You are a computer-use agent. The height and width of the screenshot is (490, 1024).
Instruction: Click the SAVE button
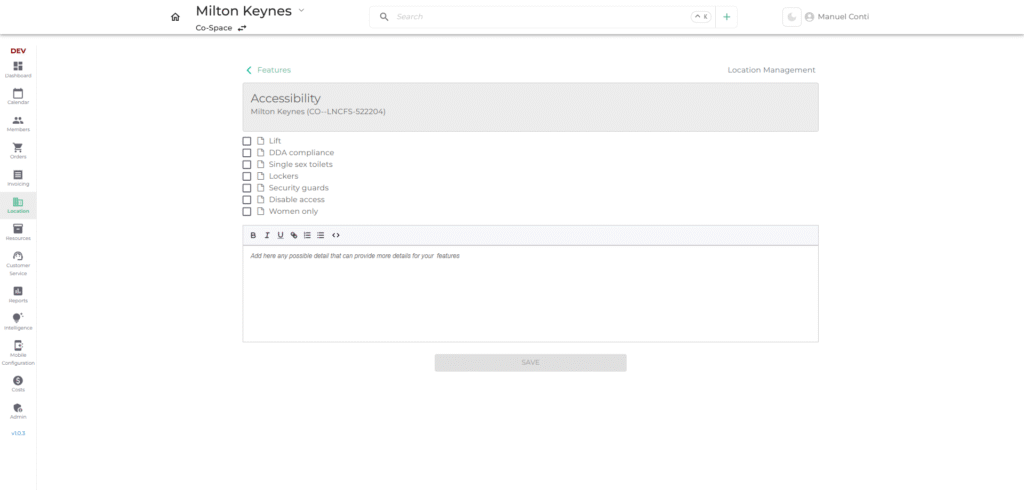click(530, 362)
